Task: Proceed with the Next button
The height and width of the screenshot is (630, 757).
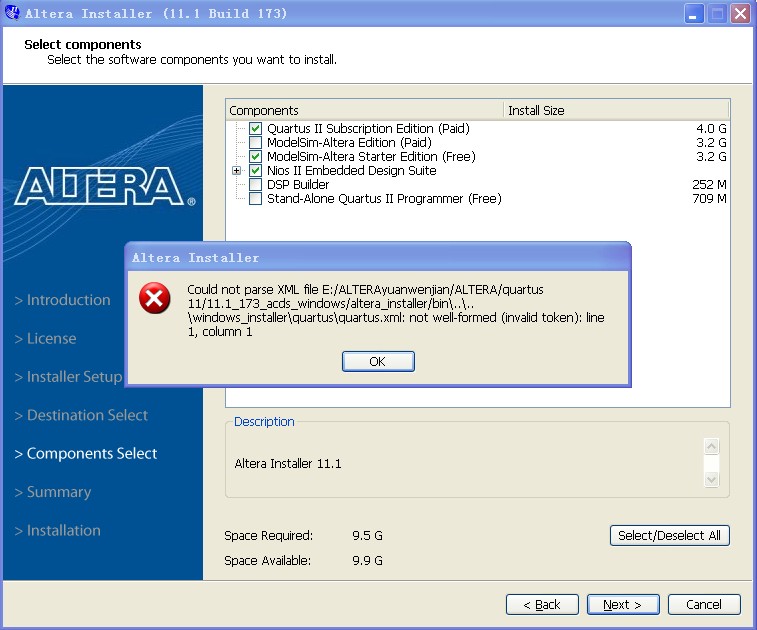Action: [623, 604]
